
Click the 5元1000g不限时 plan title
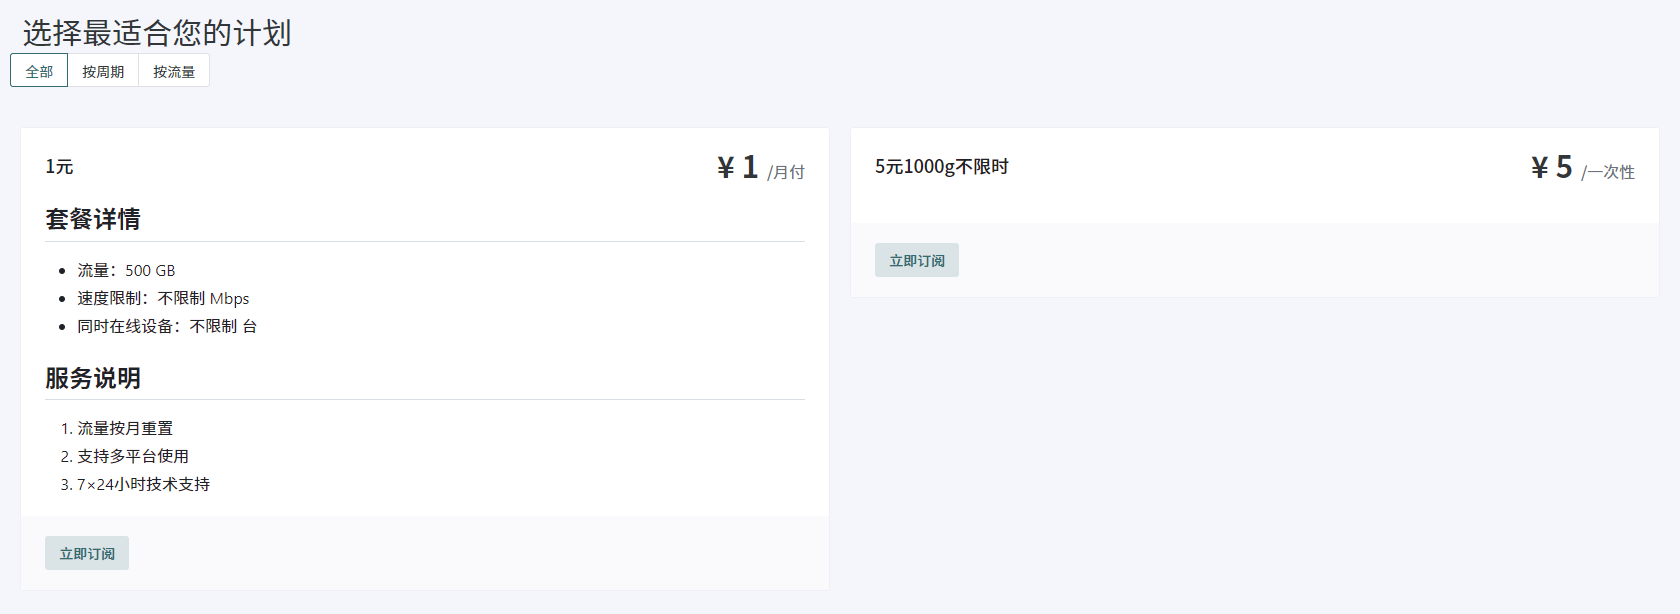point(941,166)
